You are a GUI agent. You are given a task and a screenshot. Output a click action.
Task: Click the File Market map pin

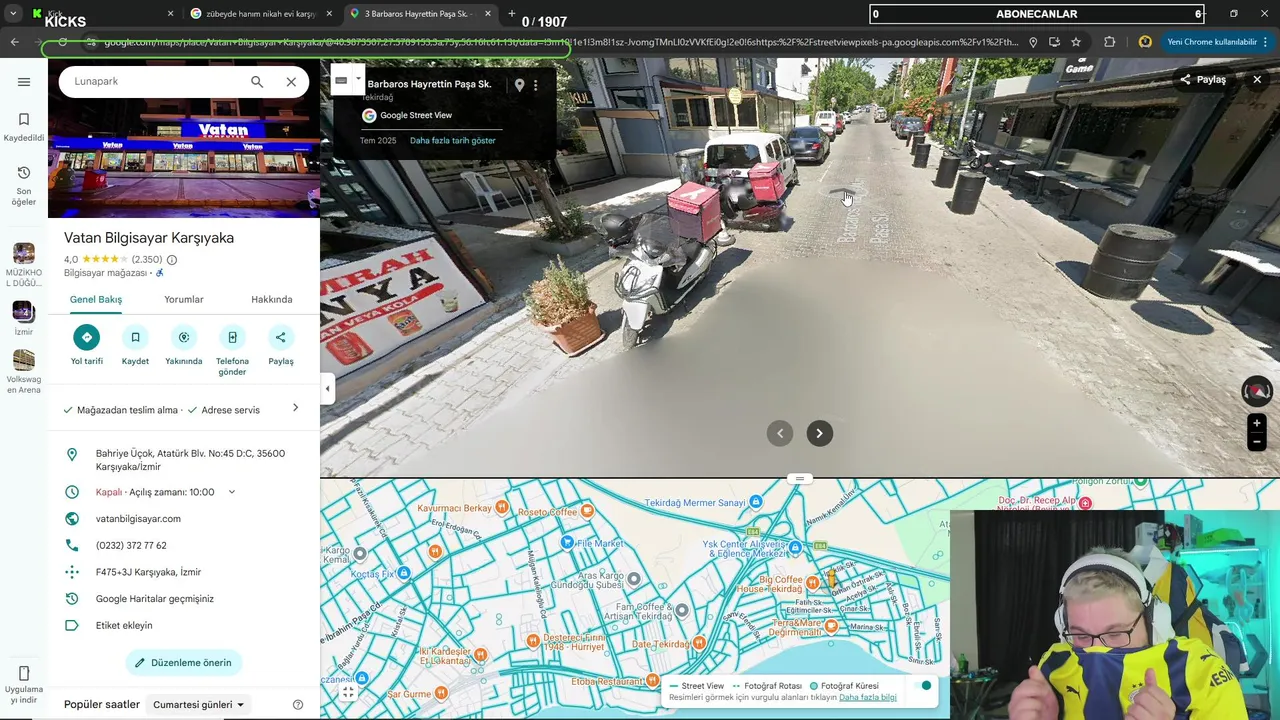(x=567, y=542)
